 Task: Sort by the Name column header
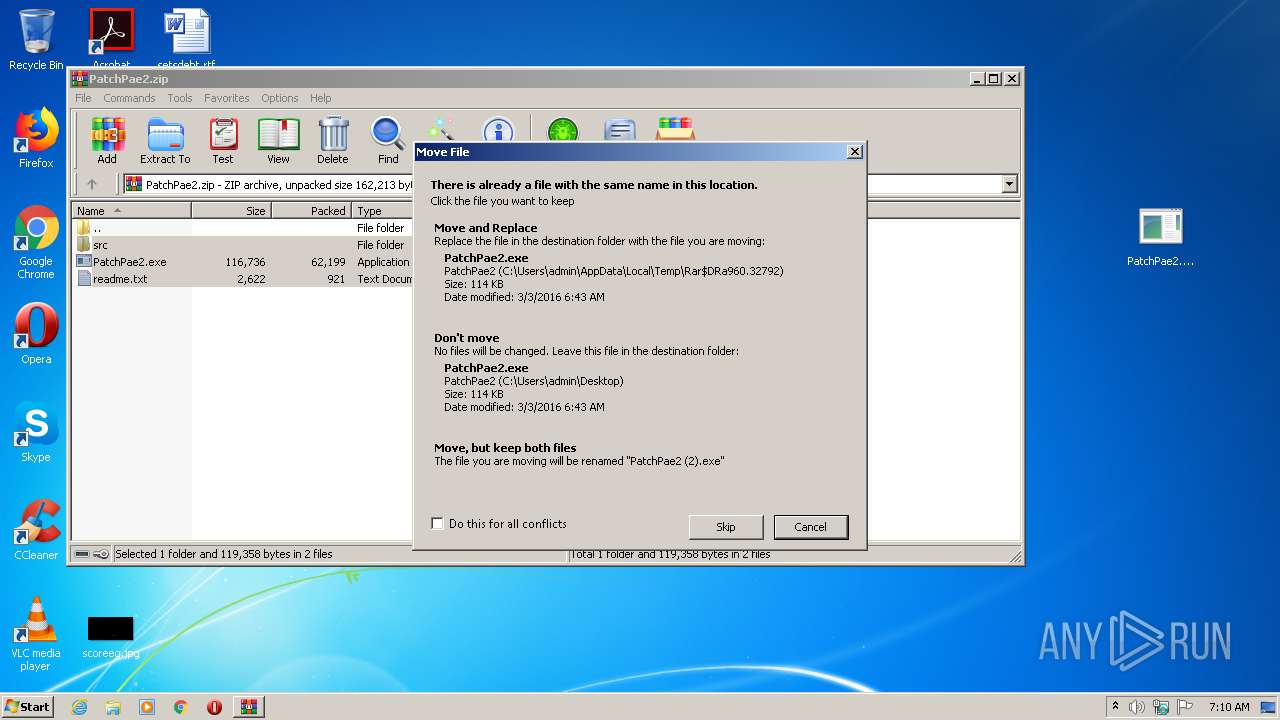(132, 211)
